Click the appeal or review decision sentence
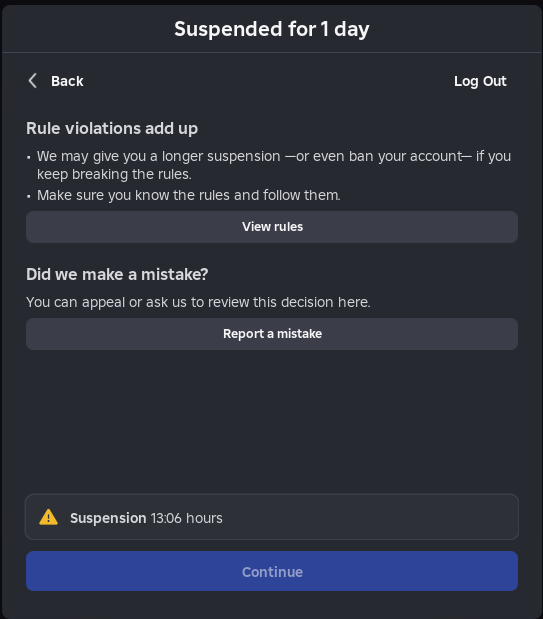This screenshot has width=543, height=619. 198,302
